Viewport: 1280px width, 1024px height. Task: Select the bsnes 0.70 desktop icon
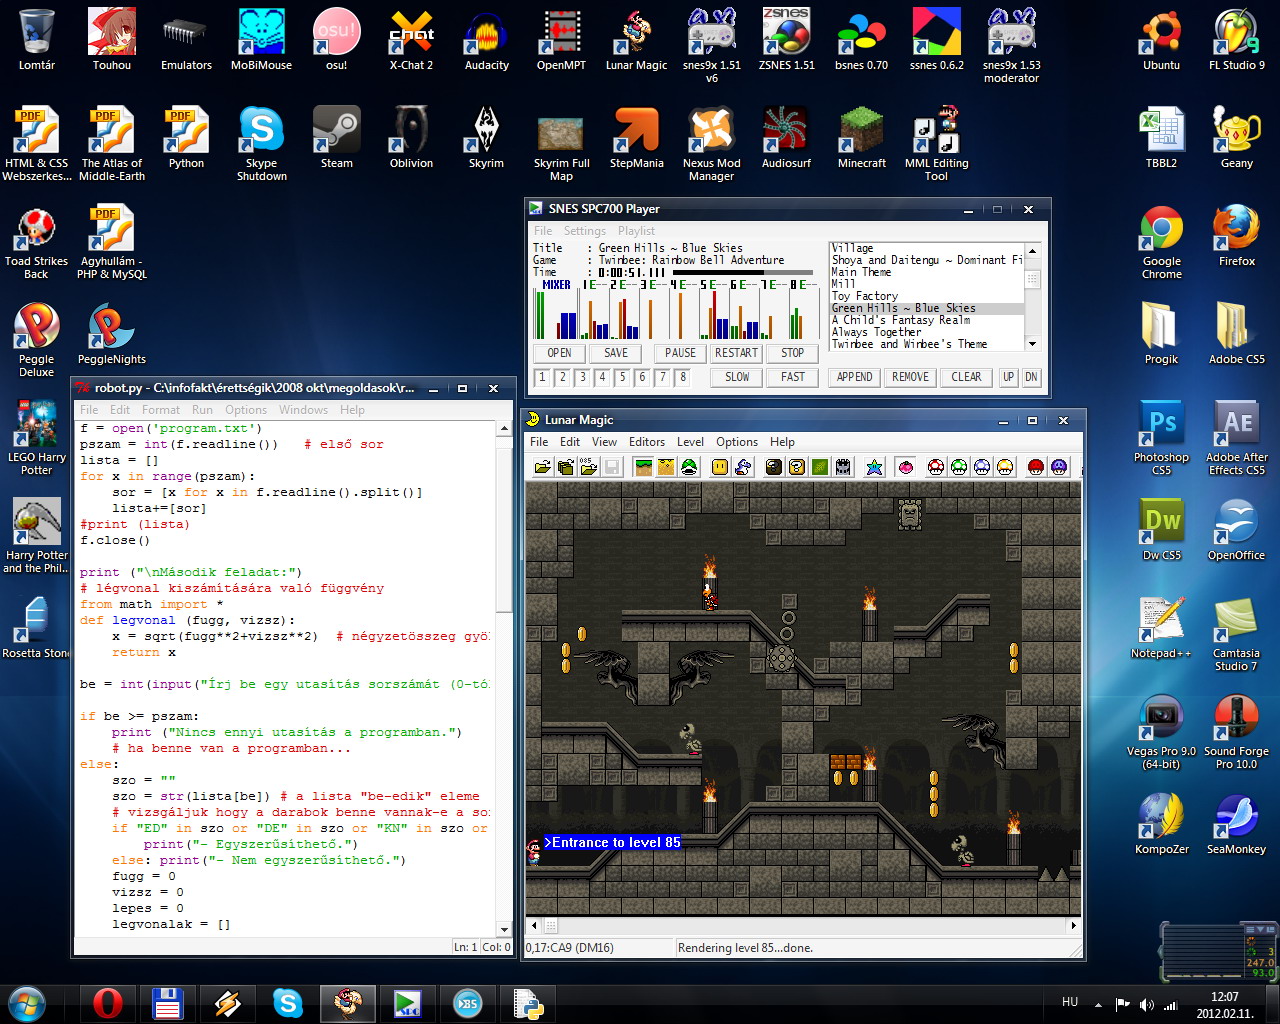point(861,40)
